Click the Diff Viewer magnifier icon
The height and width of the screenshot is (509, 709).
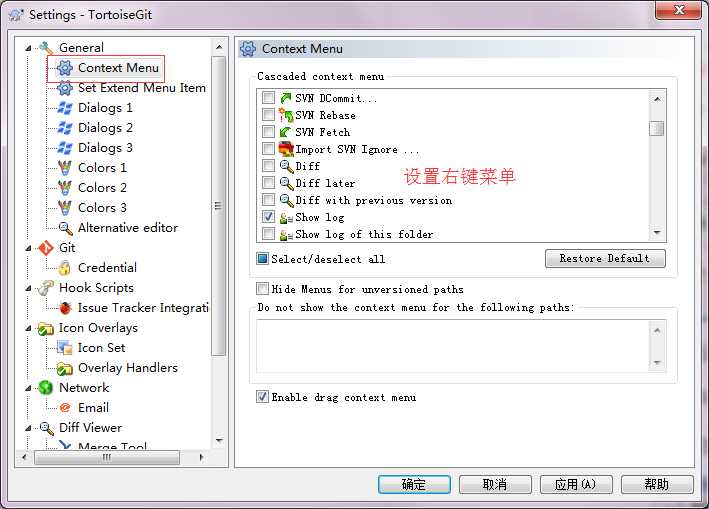[x=46, y=428]
